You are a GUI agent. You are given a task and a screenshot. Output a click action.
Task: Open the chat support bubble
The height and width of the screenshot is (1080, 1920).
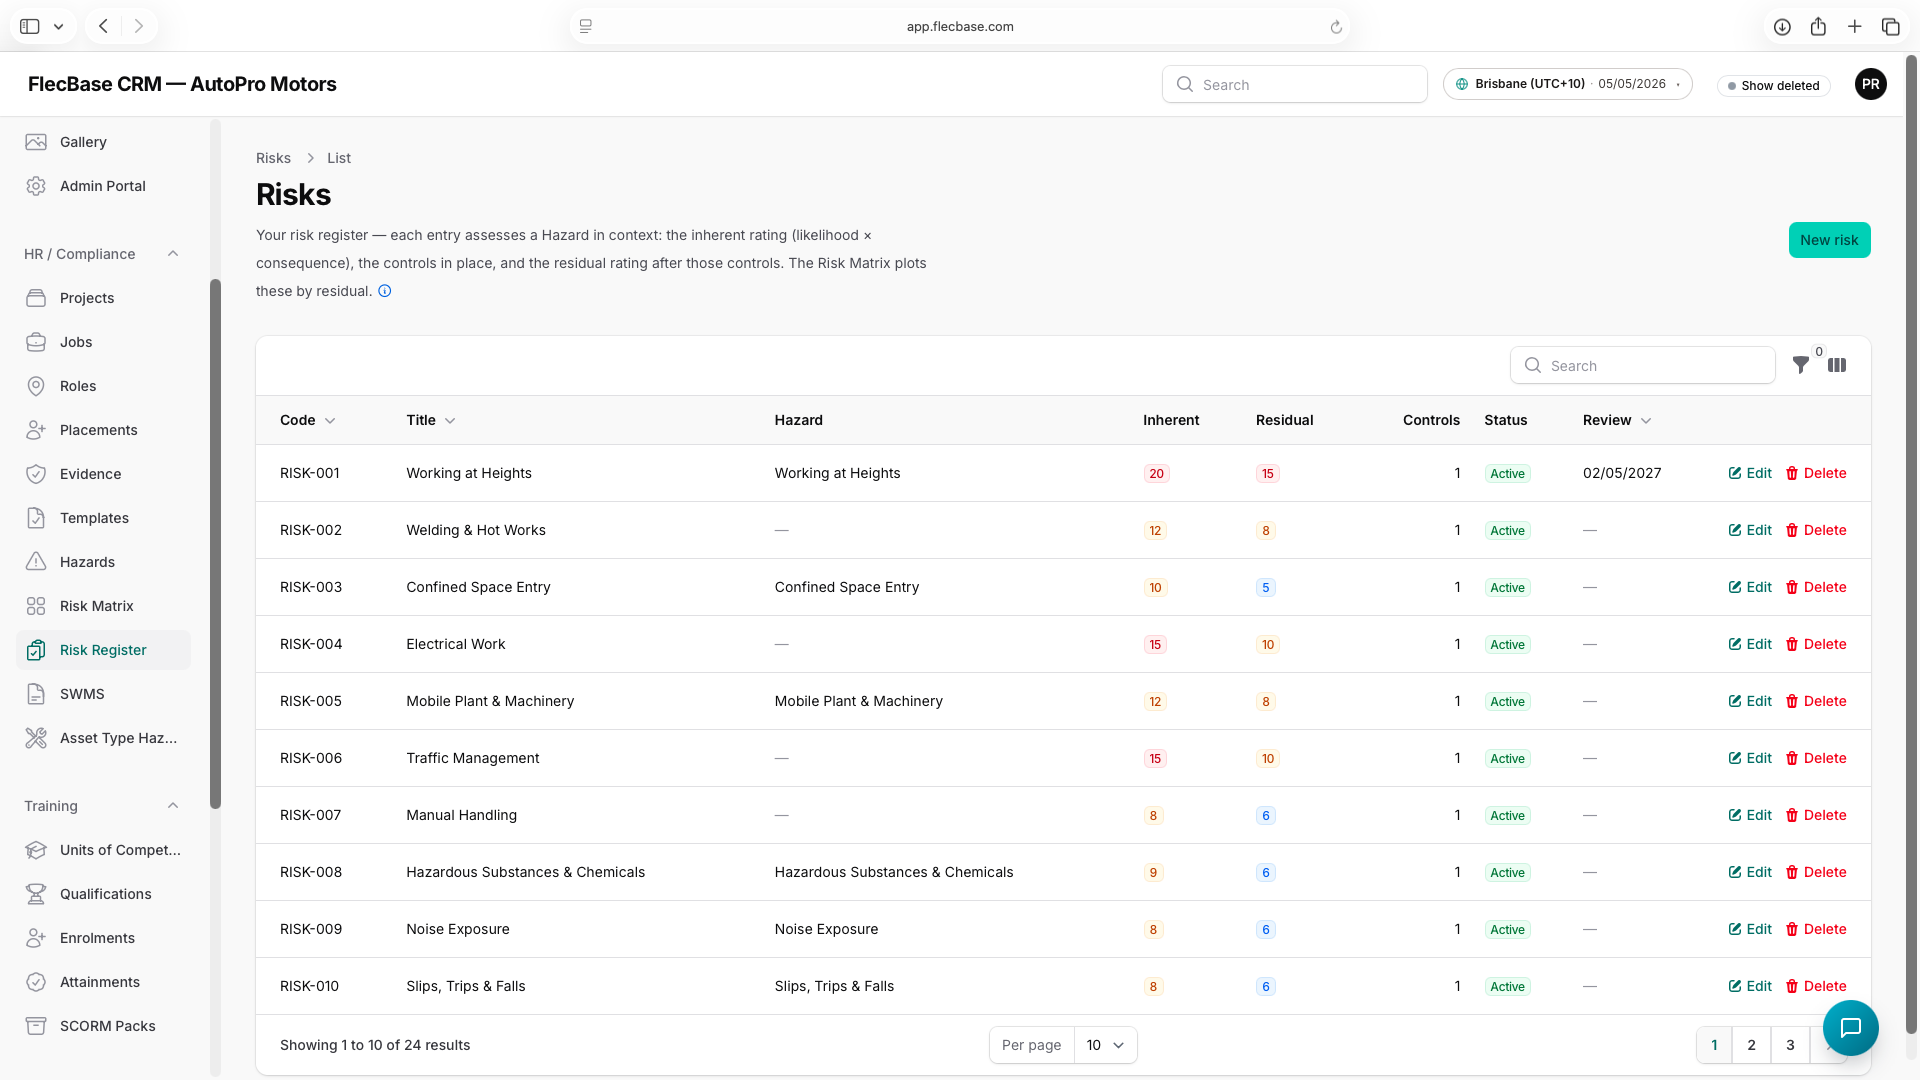point(1851,1027)
